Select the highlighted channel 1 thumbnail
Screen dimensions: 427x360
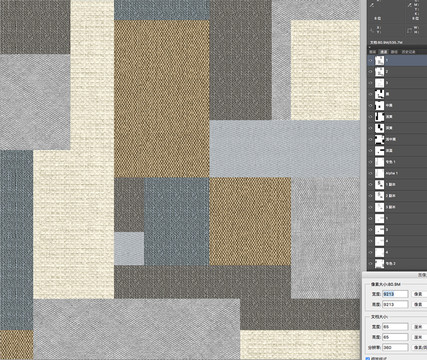tap(379, 60)
